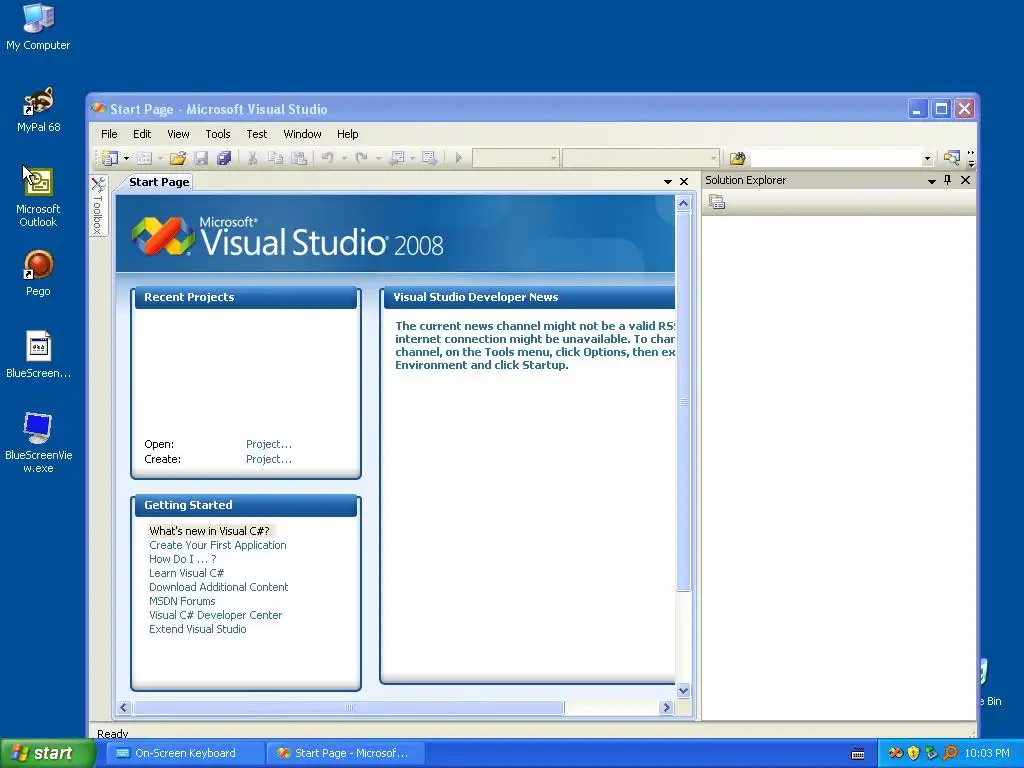
Task: Click the Redo arrow icon
Action: (x=361, y=158)
